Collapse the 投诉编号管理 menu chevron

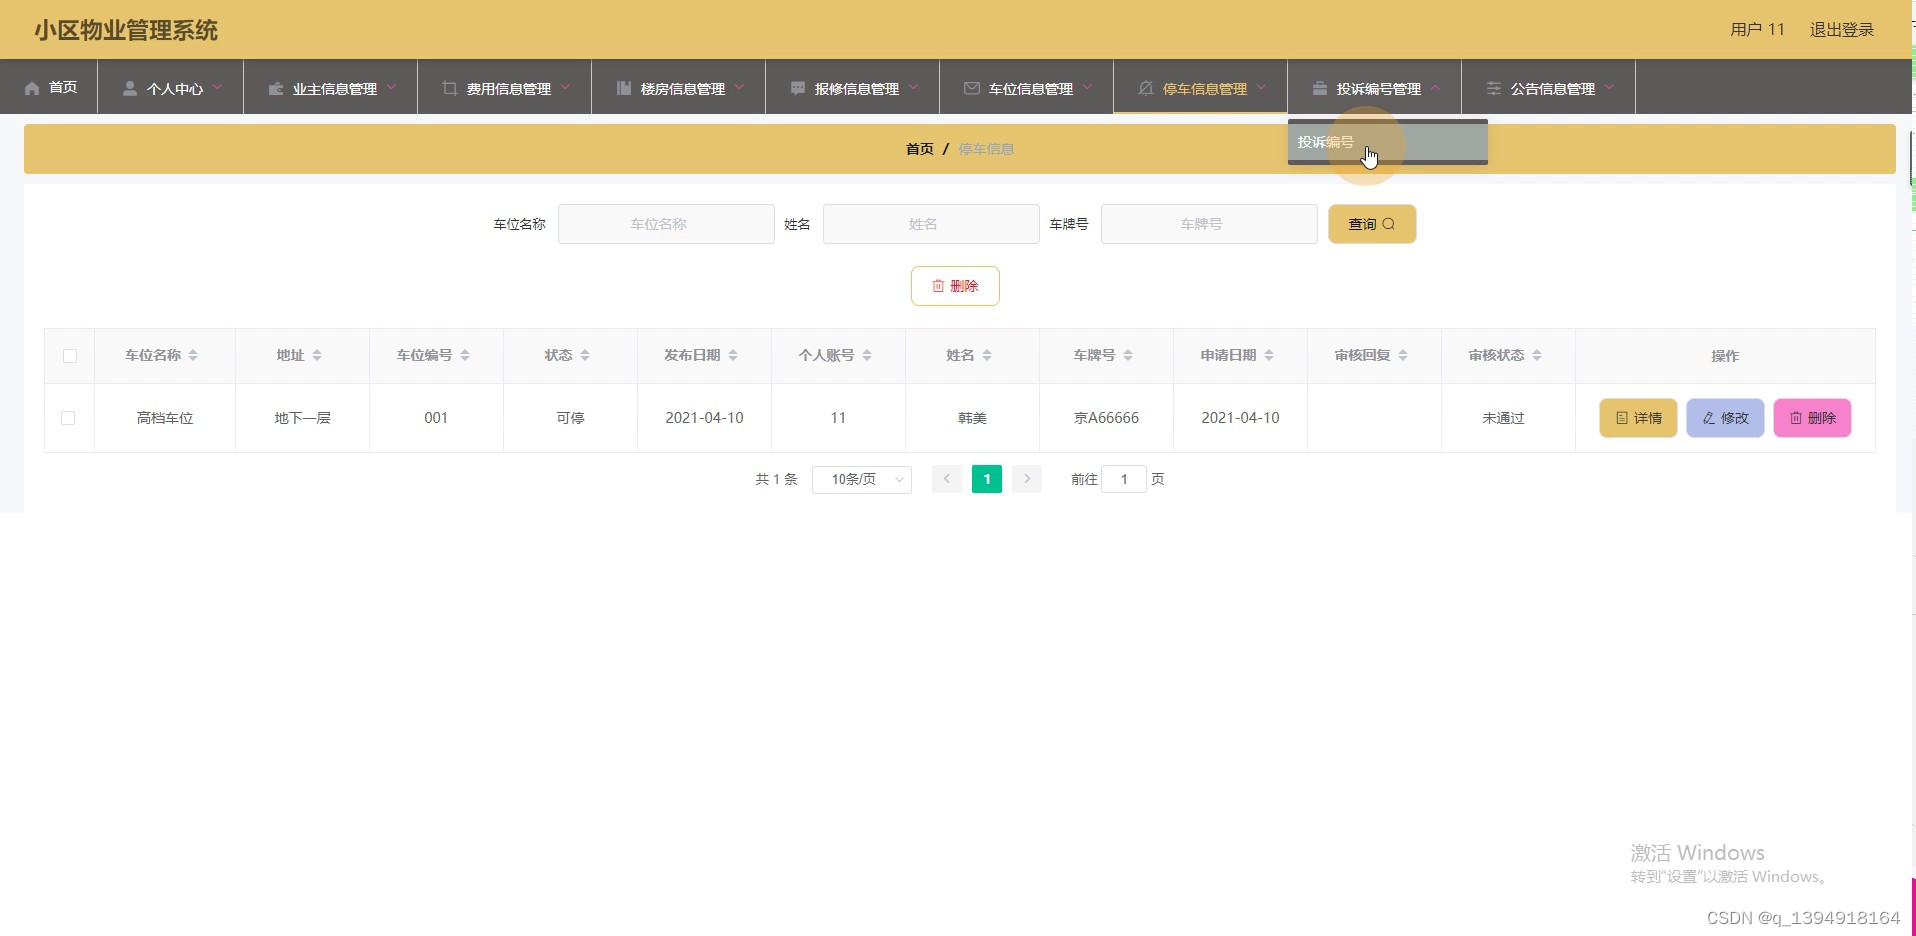click(1435, 87)
